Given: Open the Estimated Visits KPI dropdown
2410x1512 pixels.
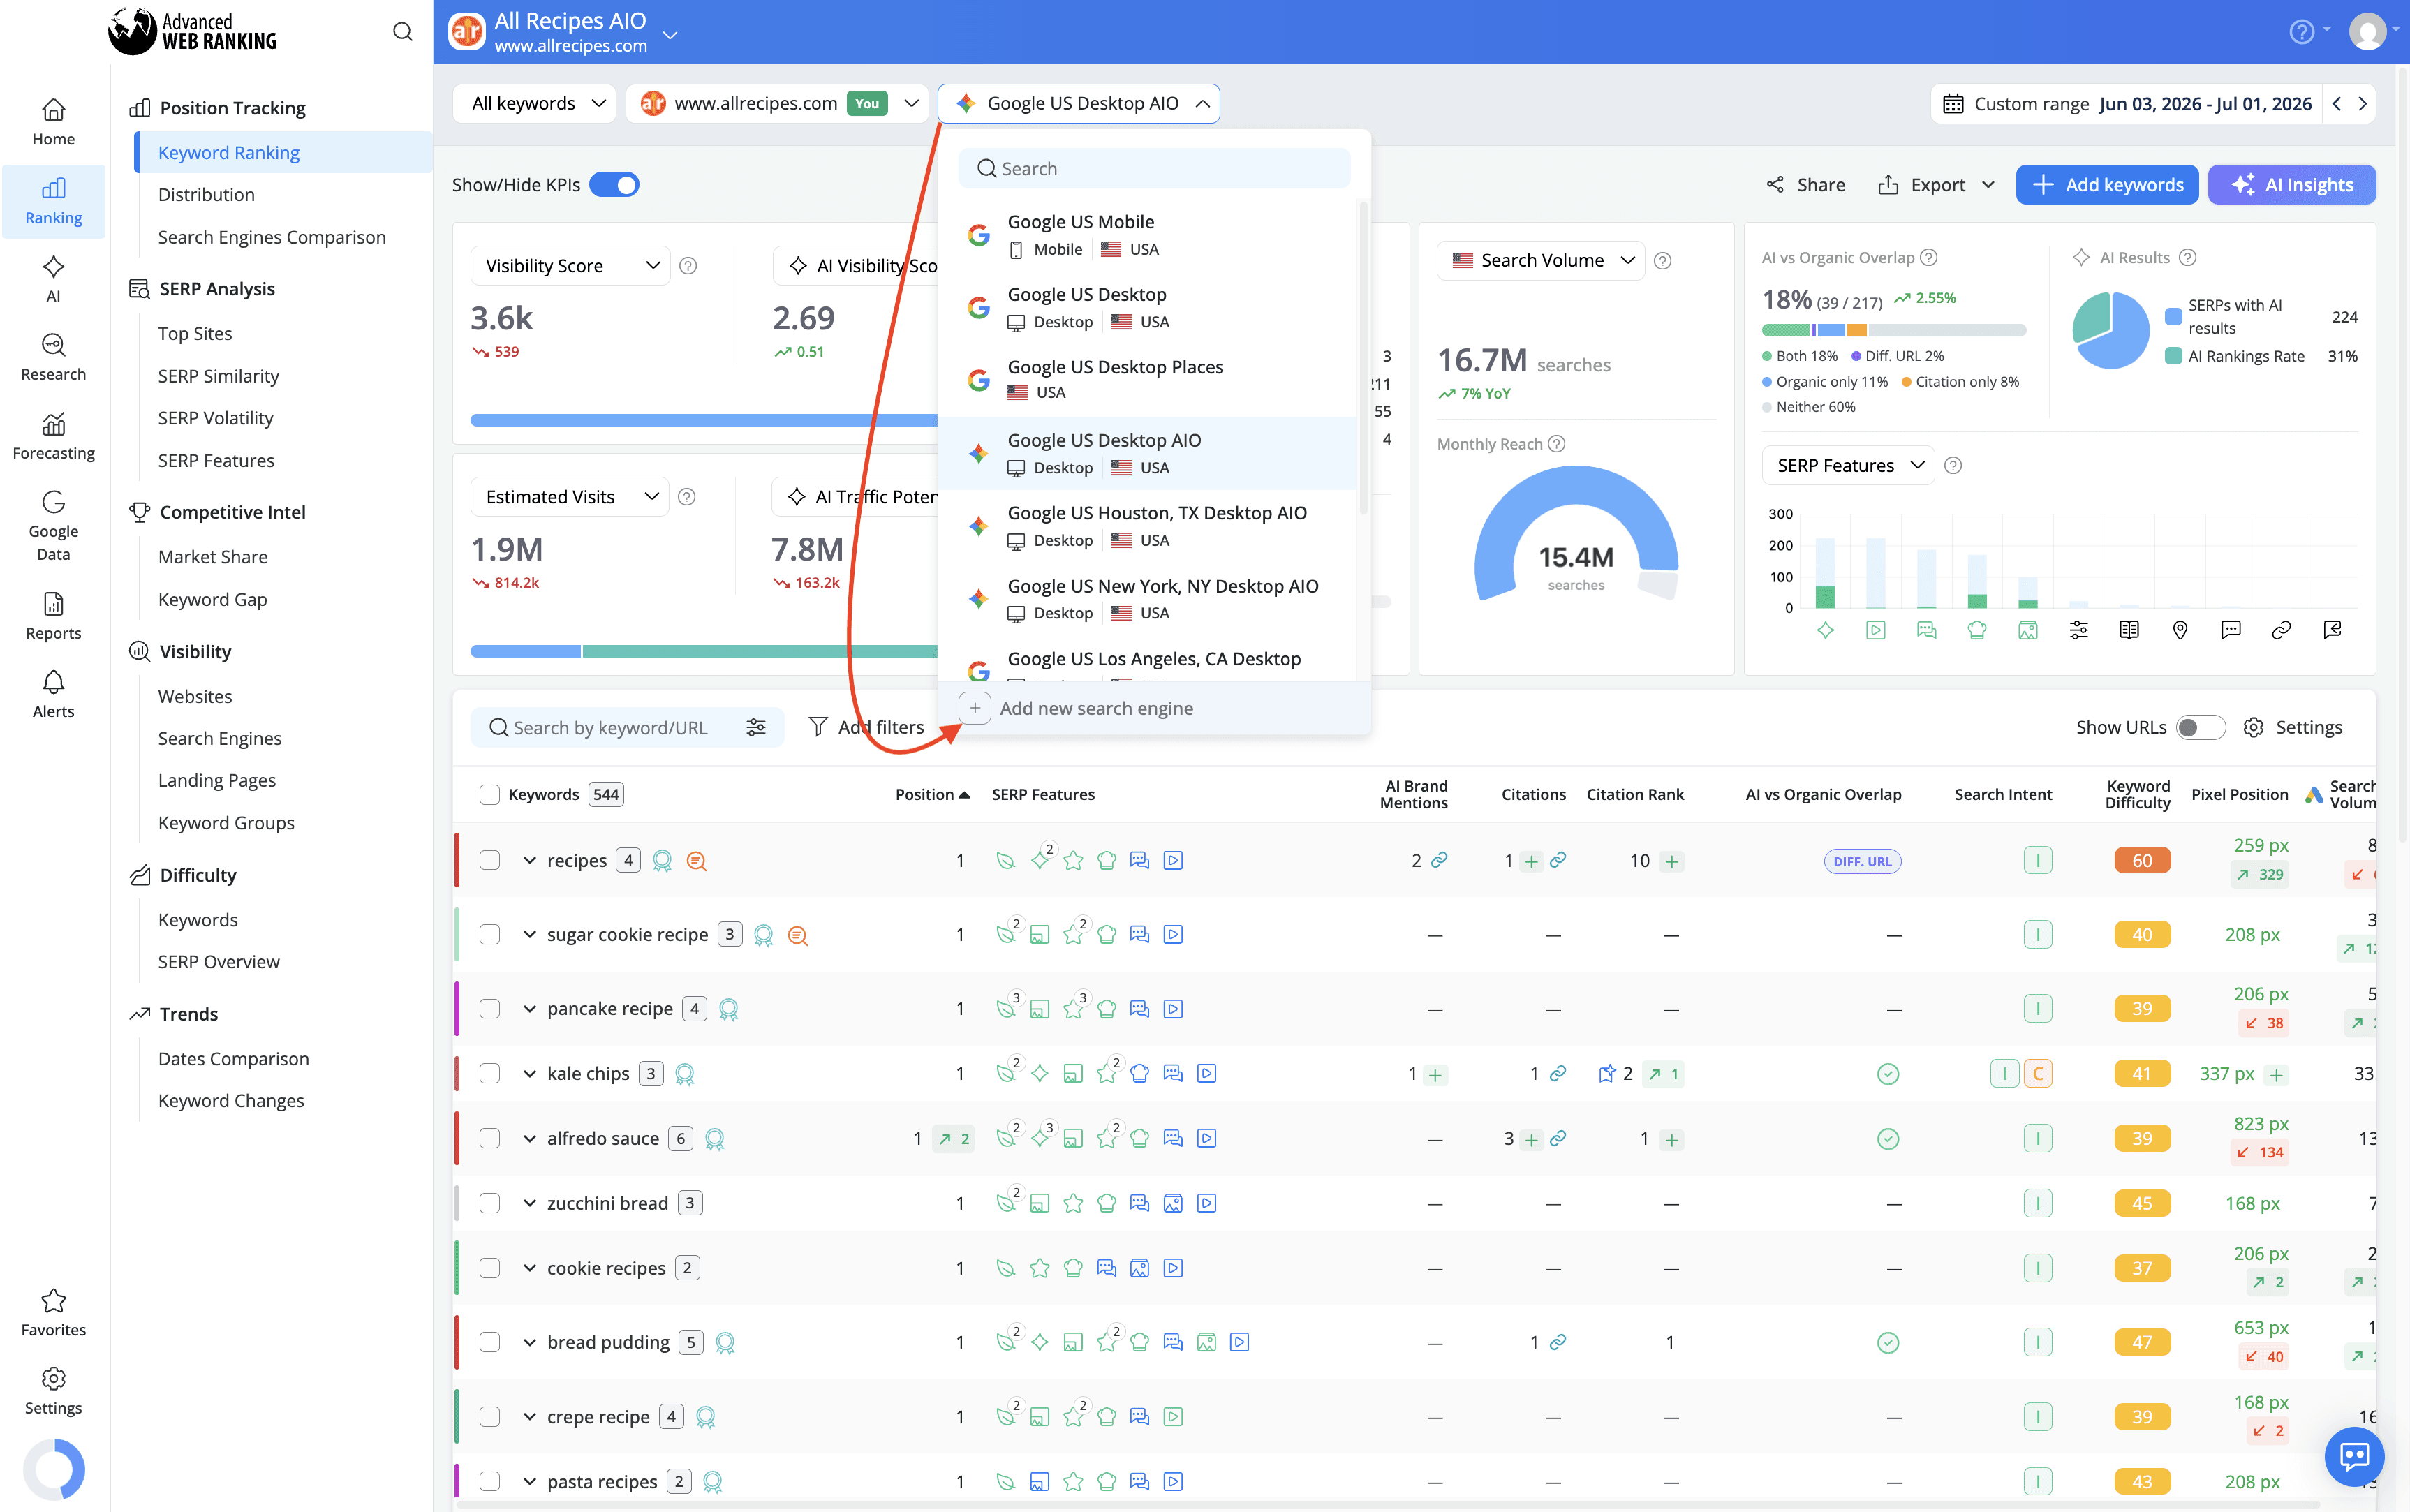Looking at the screenshot, I should coord(570,496).
